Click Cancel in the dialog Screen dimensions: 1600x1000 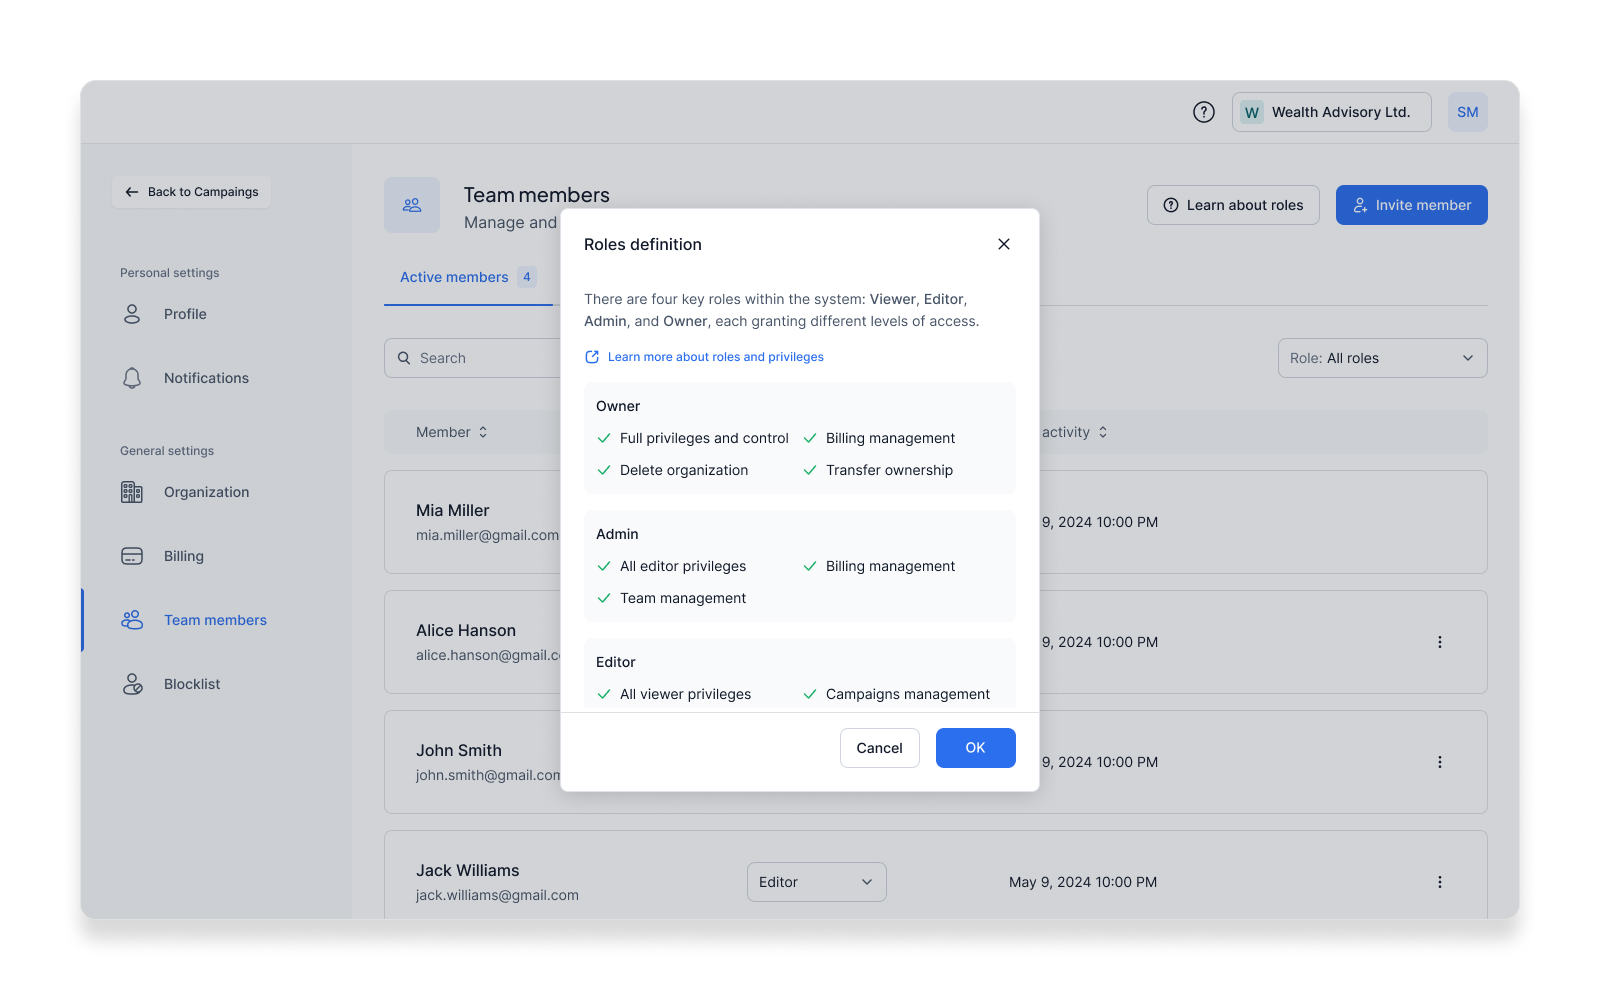pyautogui.click(x=880, y=748)
